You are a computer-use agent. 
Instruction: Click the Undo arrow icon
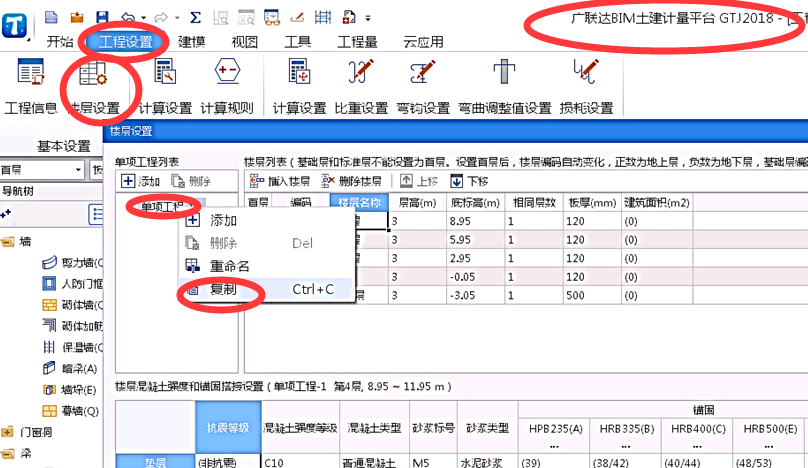click(x=128, y=19)
